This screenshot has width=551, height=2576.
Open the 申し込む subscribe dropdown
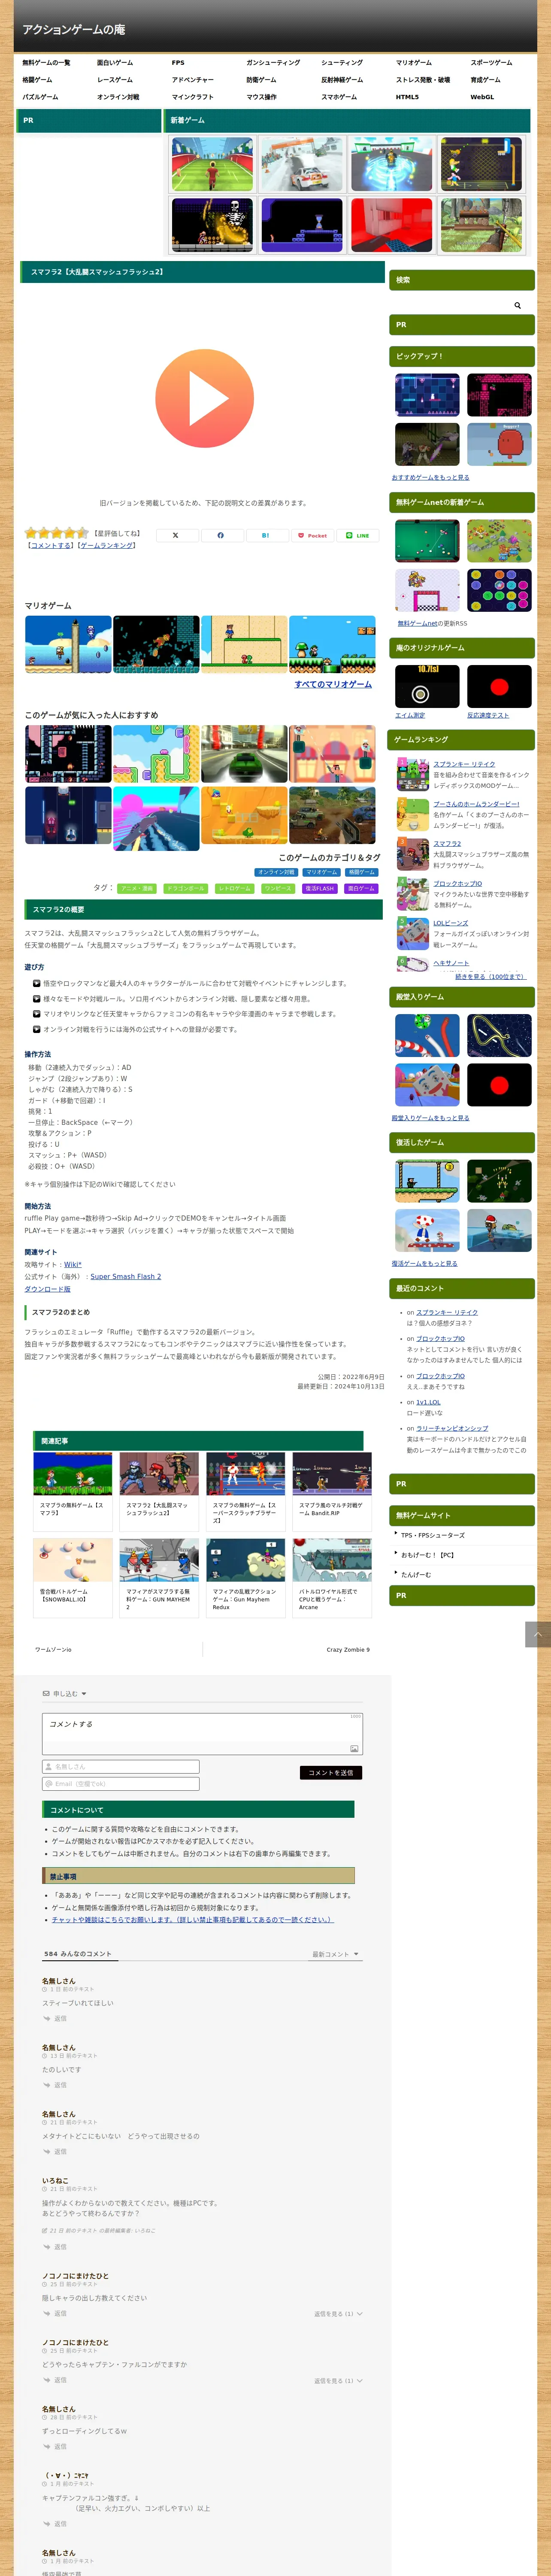point(64,1694)
